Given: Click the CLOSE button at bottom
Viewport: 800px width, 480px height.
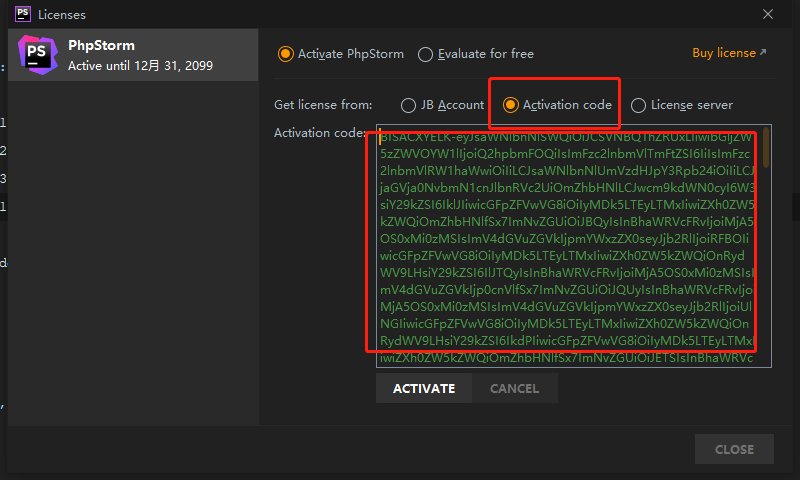Looking at the screenshot, I should 734,449.
